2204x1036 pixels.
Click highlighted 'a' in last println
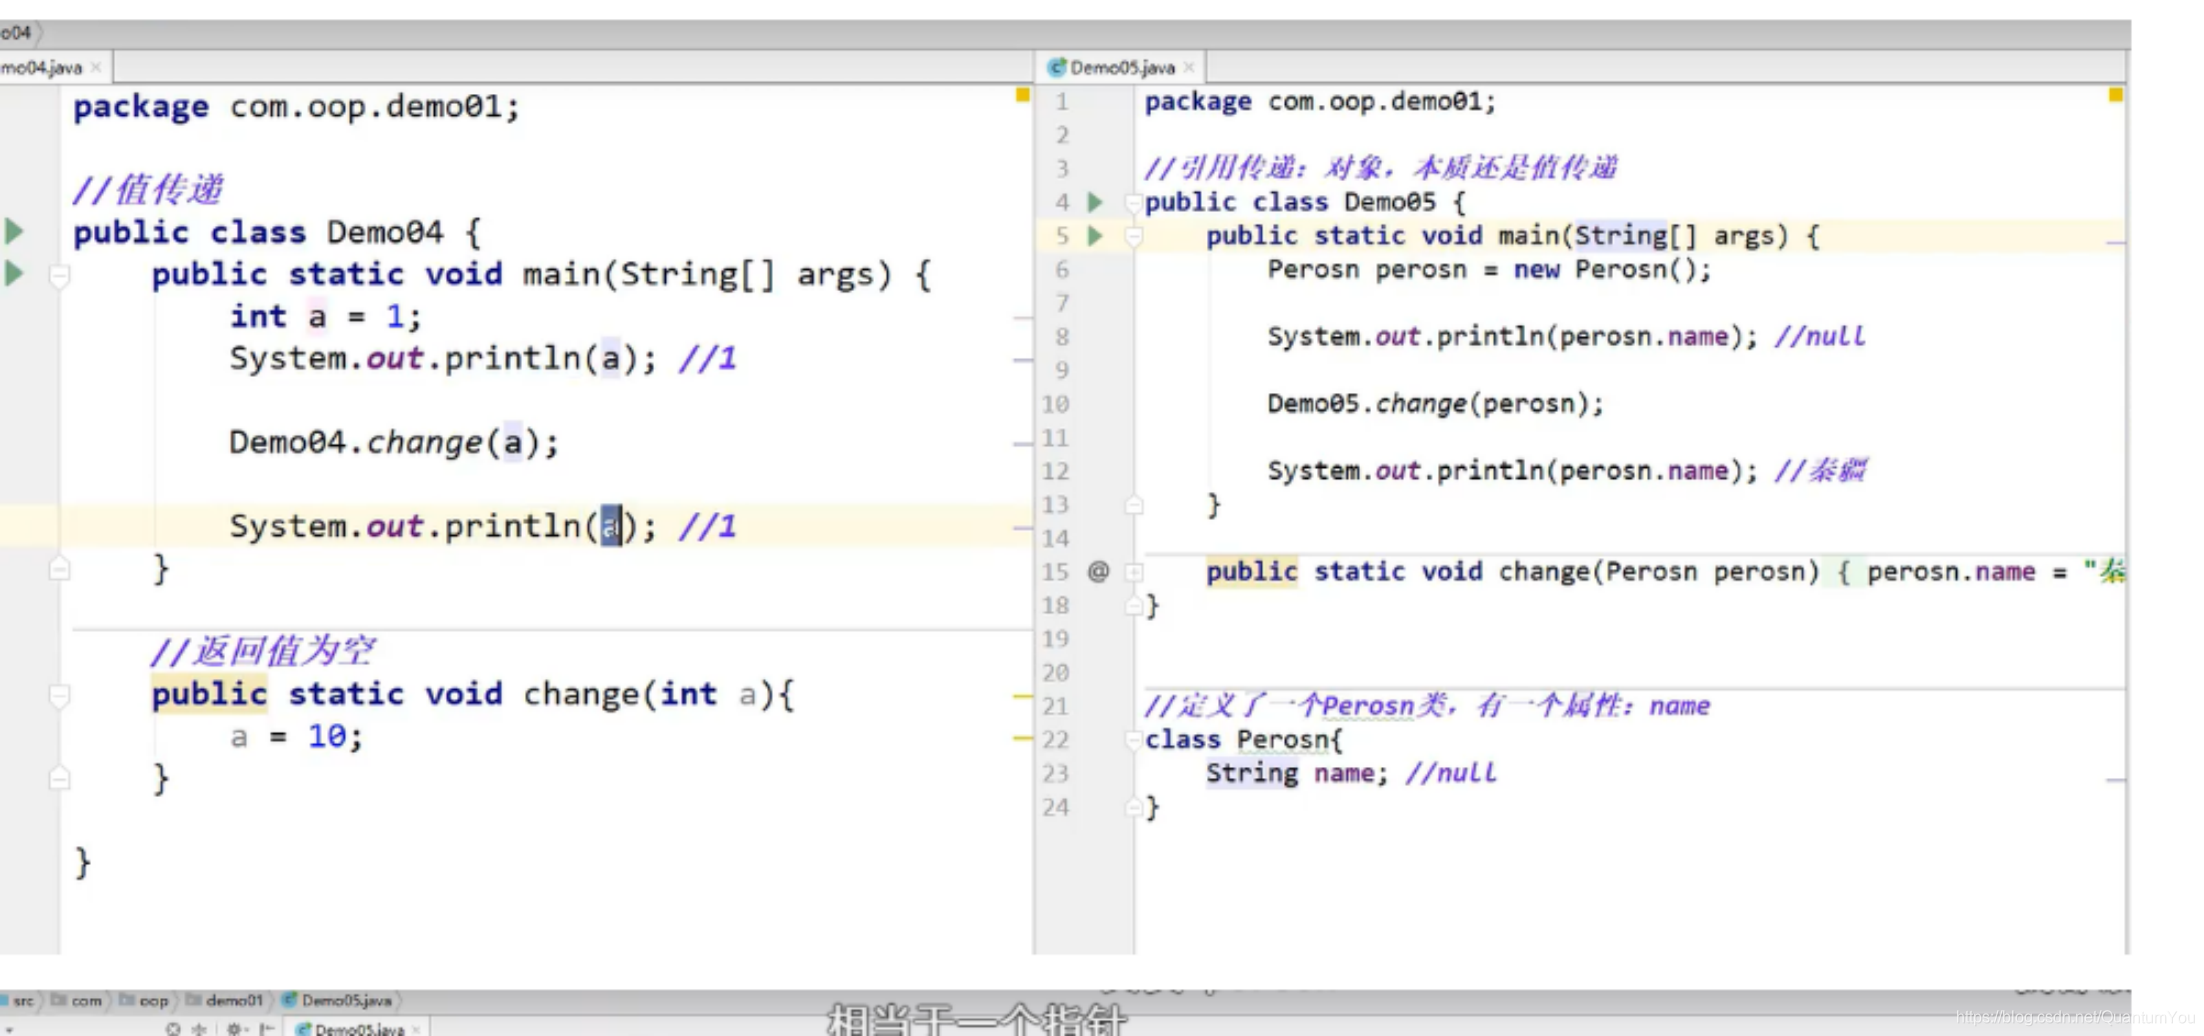[x=611, y=526]
